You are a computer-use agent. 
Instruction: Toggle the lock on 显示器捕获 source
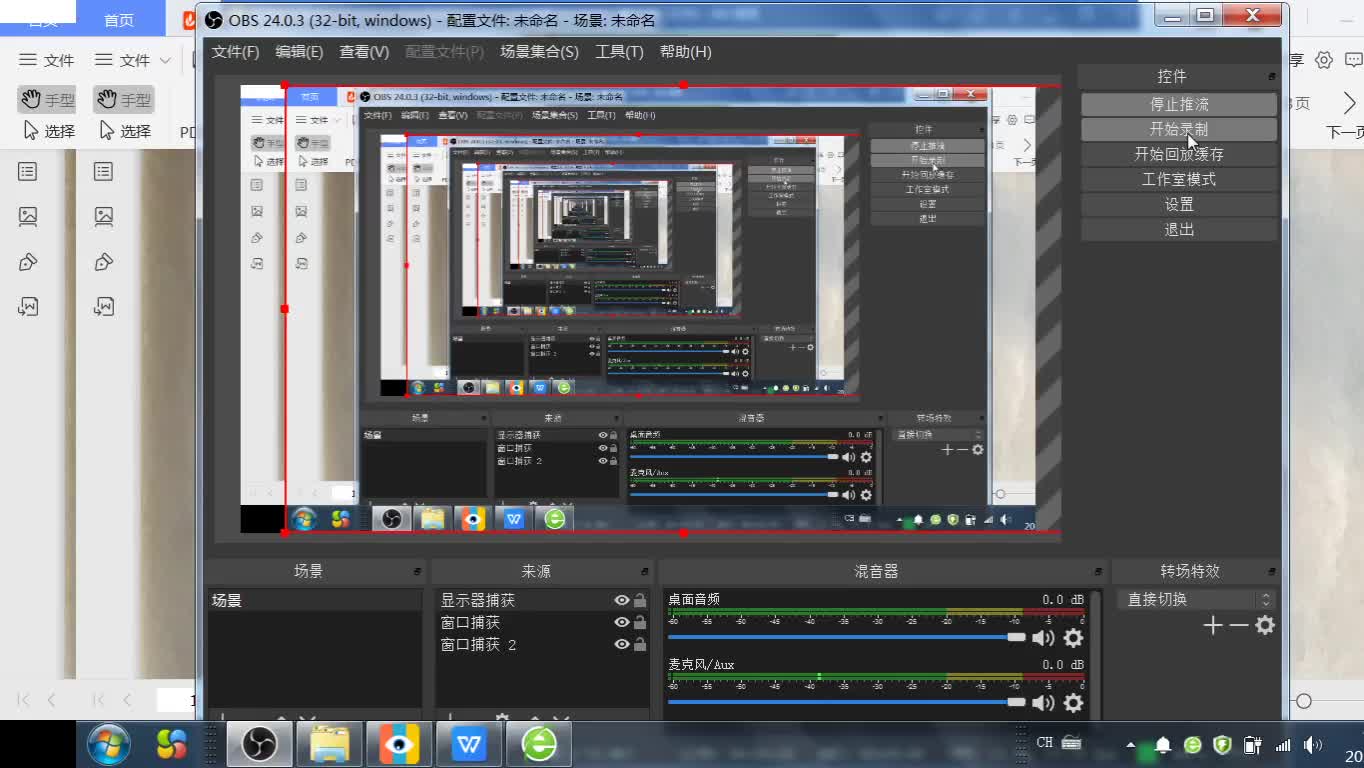click(x=639, y=600)
